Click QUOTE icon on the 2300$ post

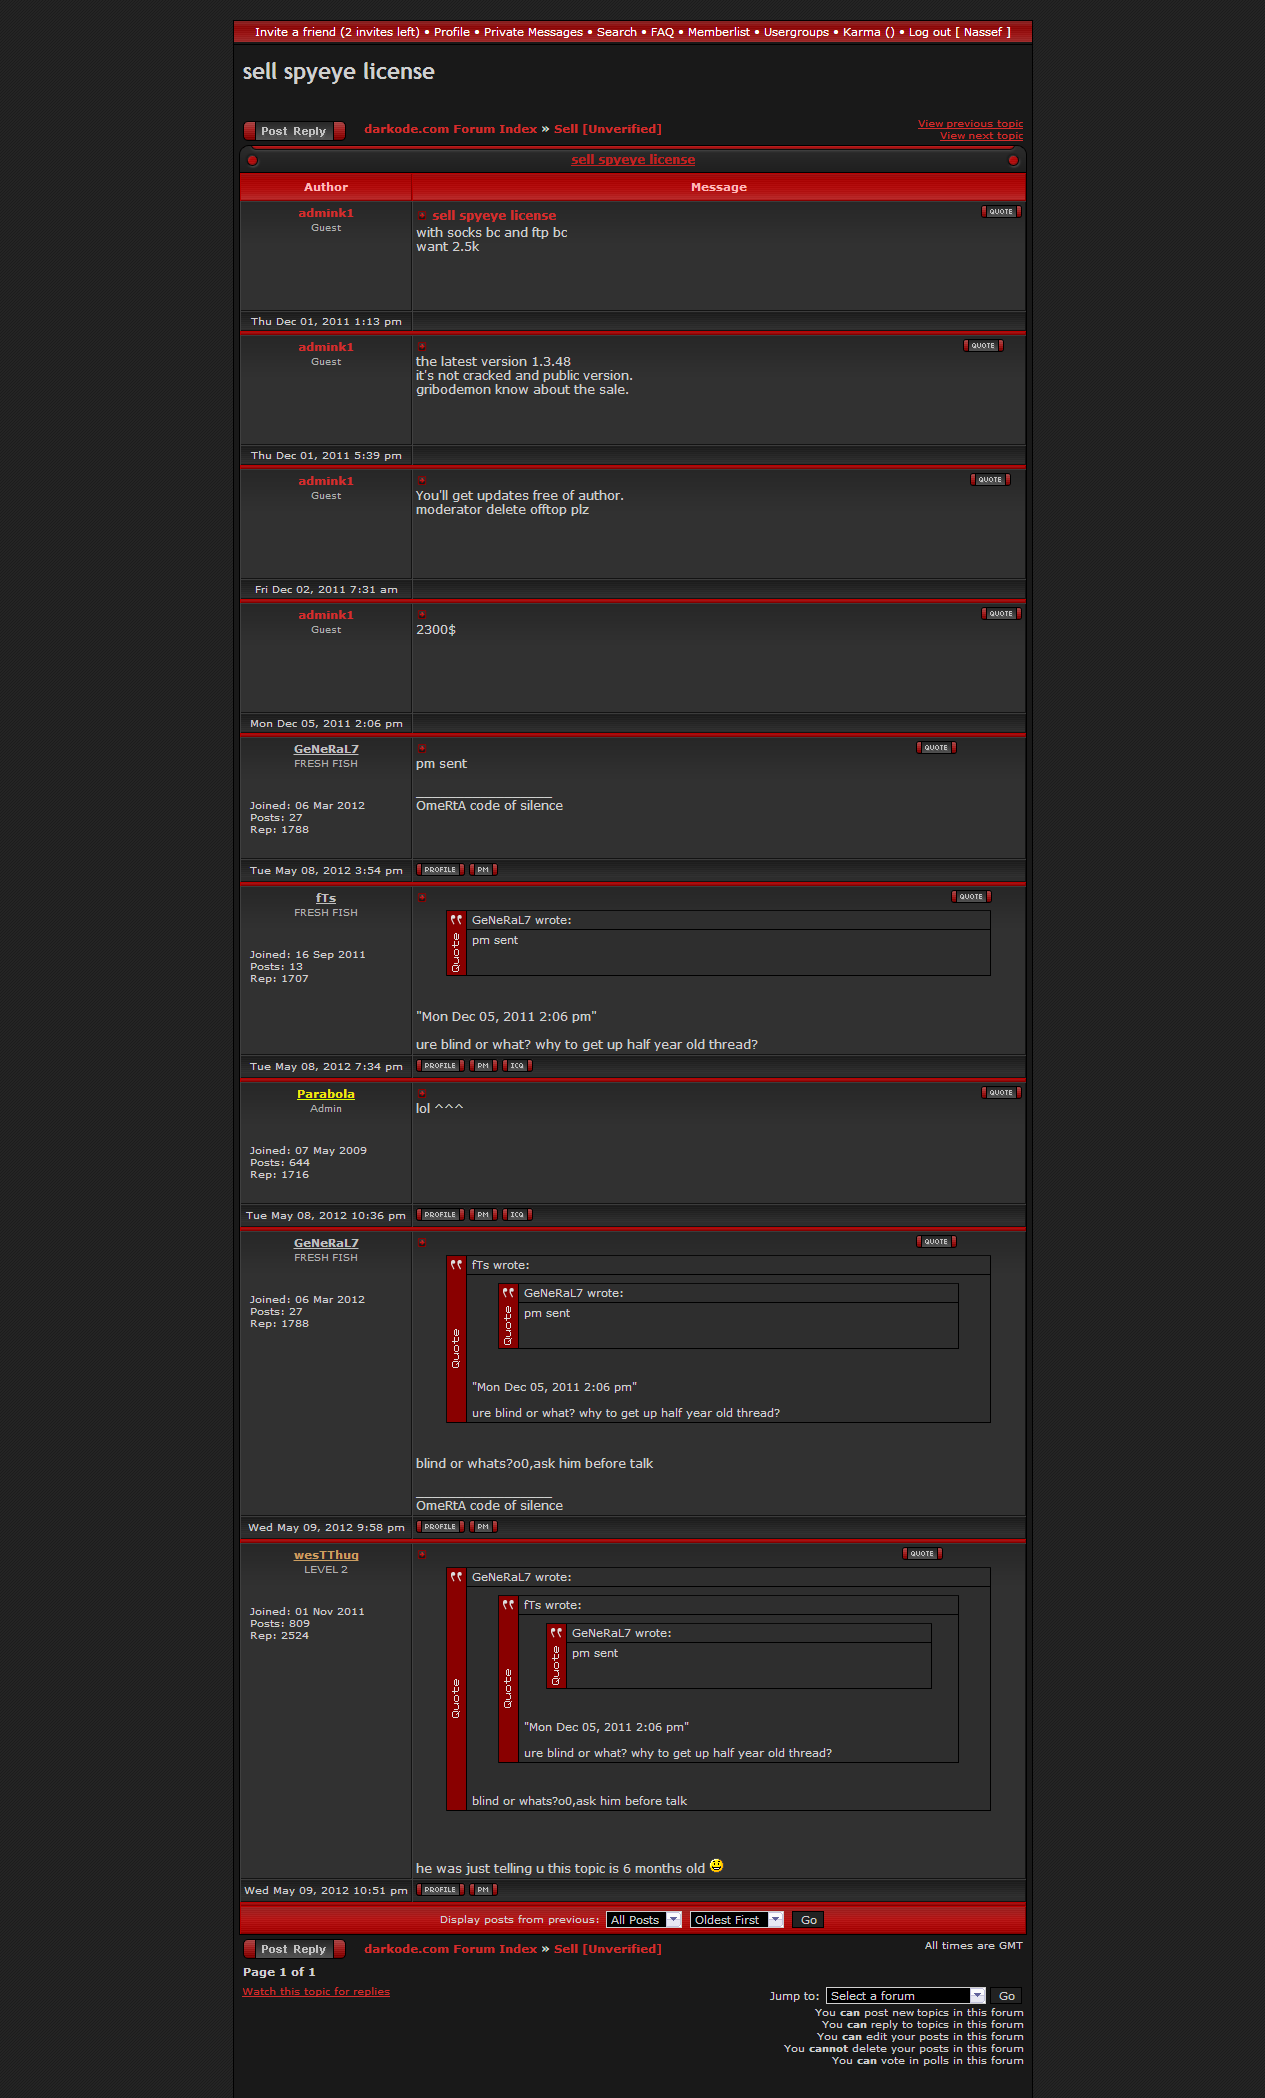(x=1000, y=614)
